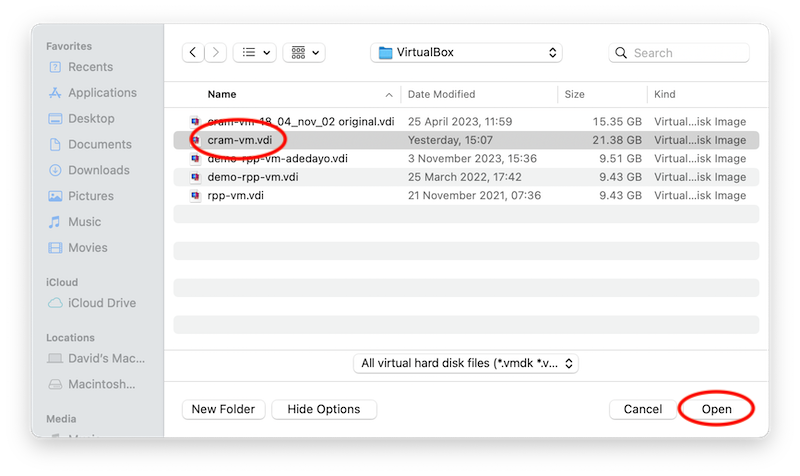Viewport: 800px width, 476px height.
Task: Select the demo-rpp-vm-adedayo.vdi file
Action: 466,159
